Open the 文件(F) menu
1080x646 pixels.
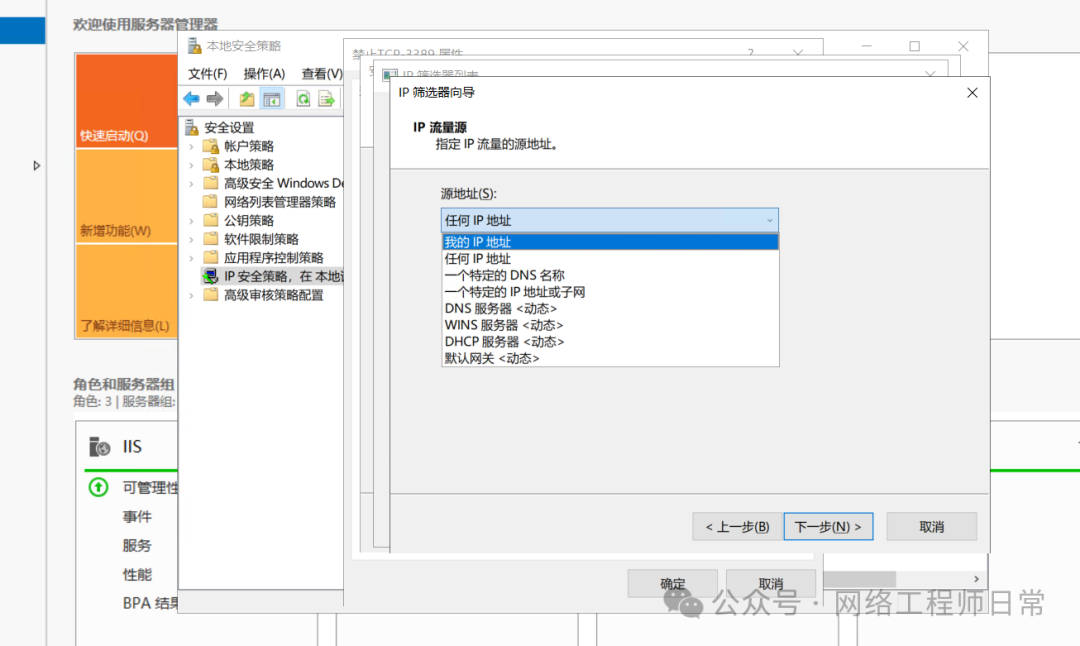click(x=207, y=73)
